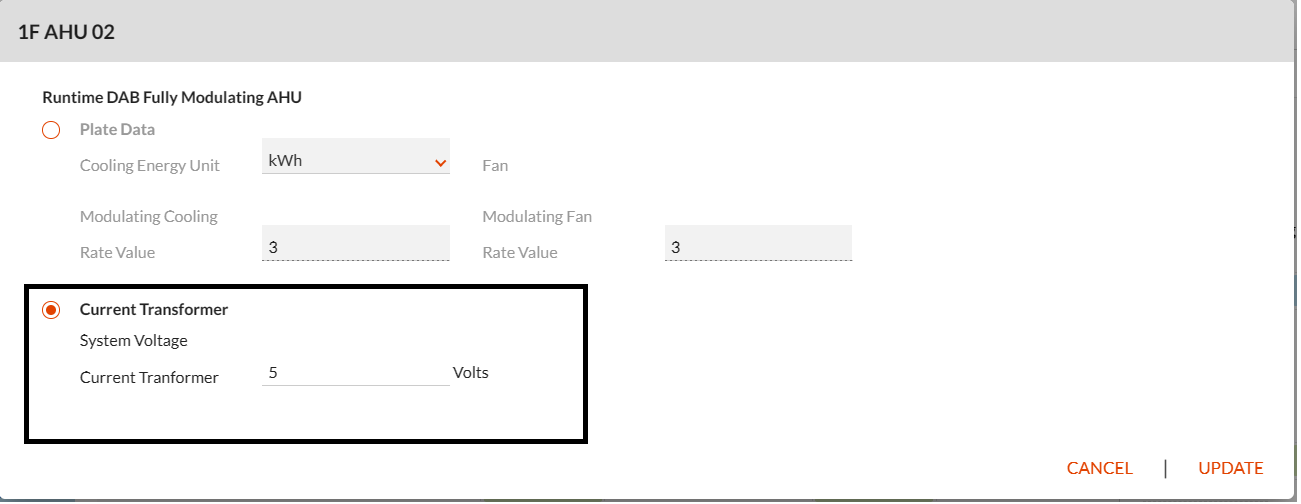Focus the Current Tranformer voltage input showing 5
Screen dimensions: 1301x504
(x=356, y=373)
